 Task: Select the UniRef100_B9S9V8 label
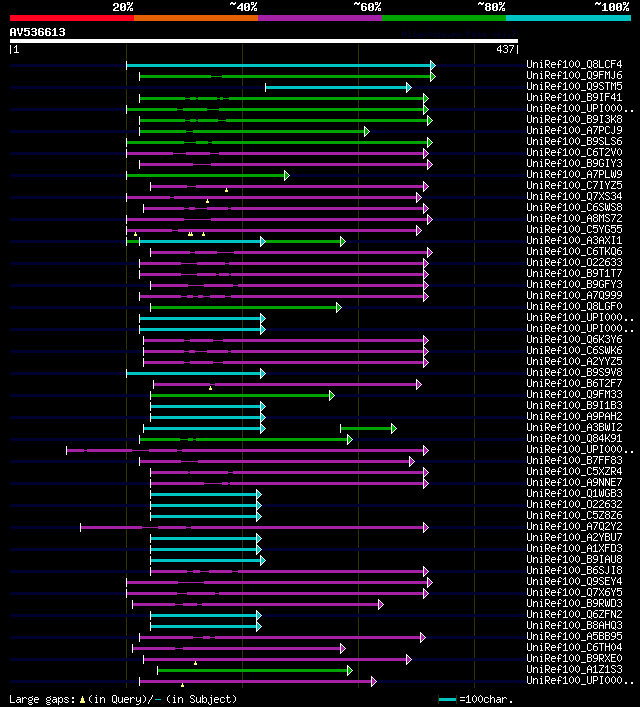pos(574,372)
